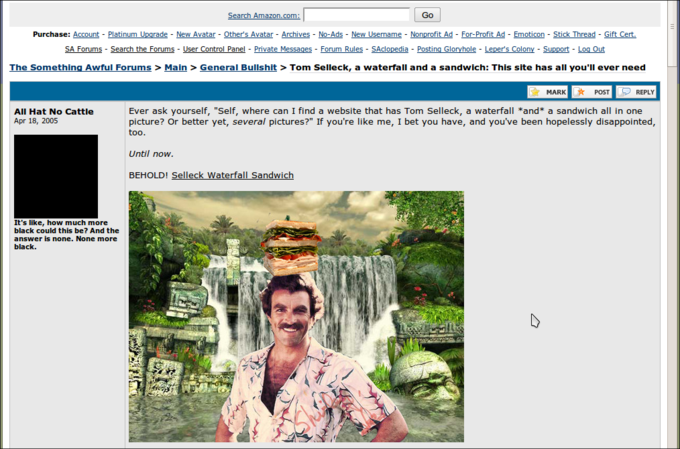Click the 'None more black' avatar caption
Screen dimensions: 680x449
(x=66, y=235)
